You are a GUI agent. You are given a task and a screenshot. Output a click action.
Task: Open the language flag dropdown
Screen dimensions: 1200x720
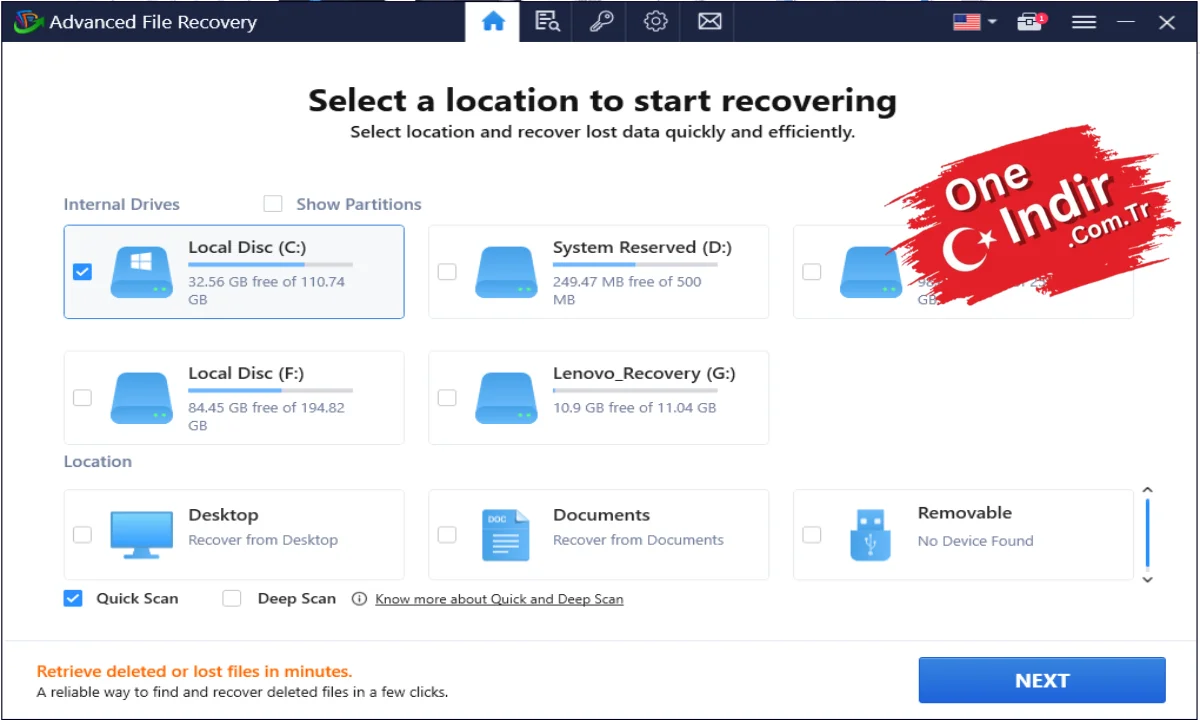point(975,22)
